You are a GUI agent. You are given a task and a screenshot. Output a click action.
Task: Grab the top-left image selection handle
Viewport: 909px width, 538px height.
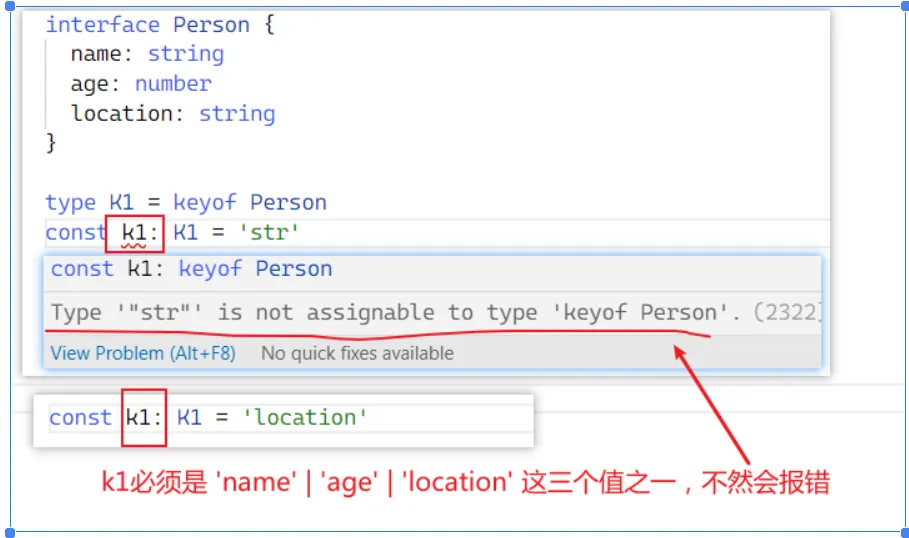click(x=10, y=7)
